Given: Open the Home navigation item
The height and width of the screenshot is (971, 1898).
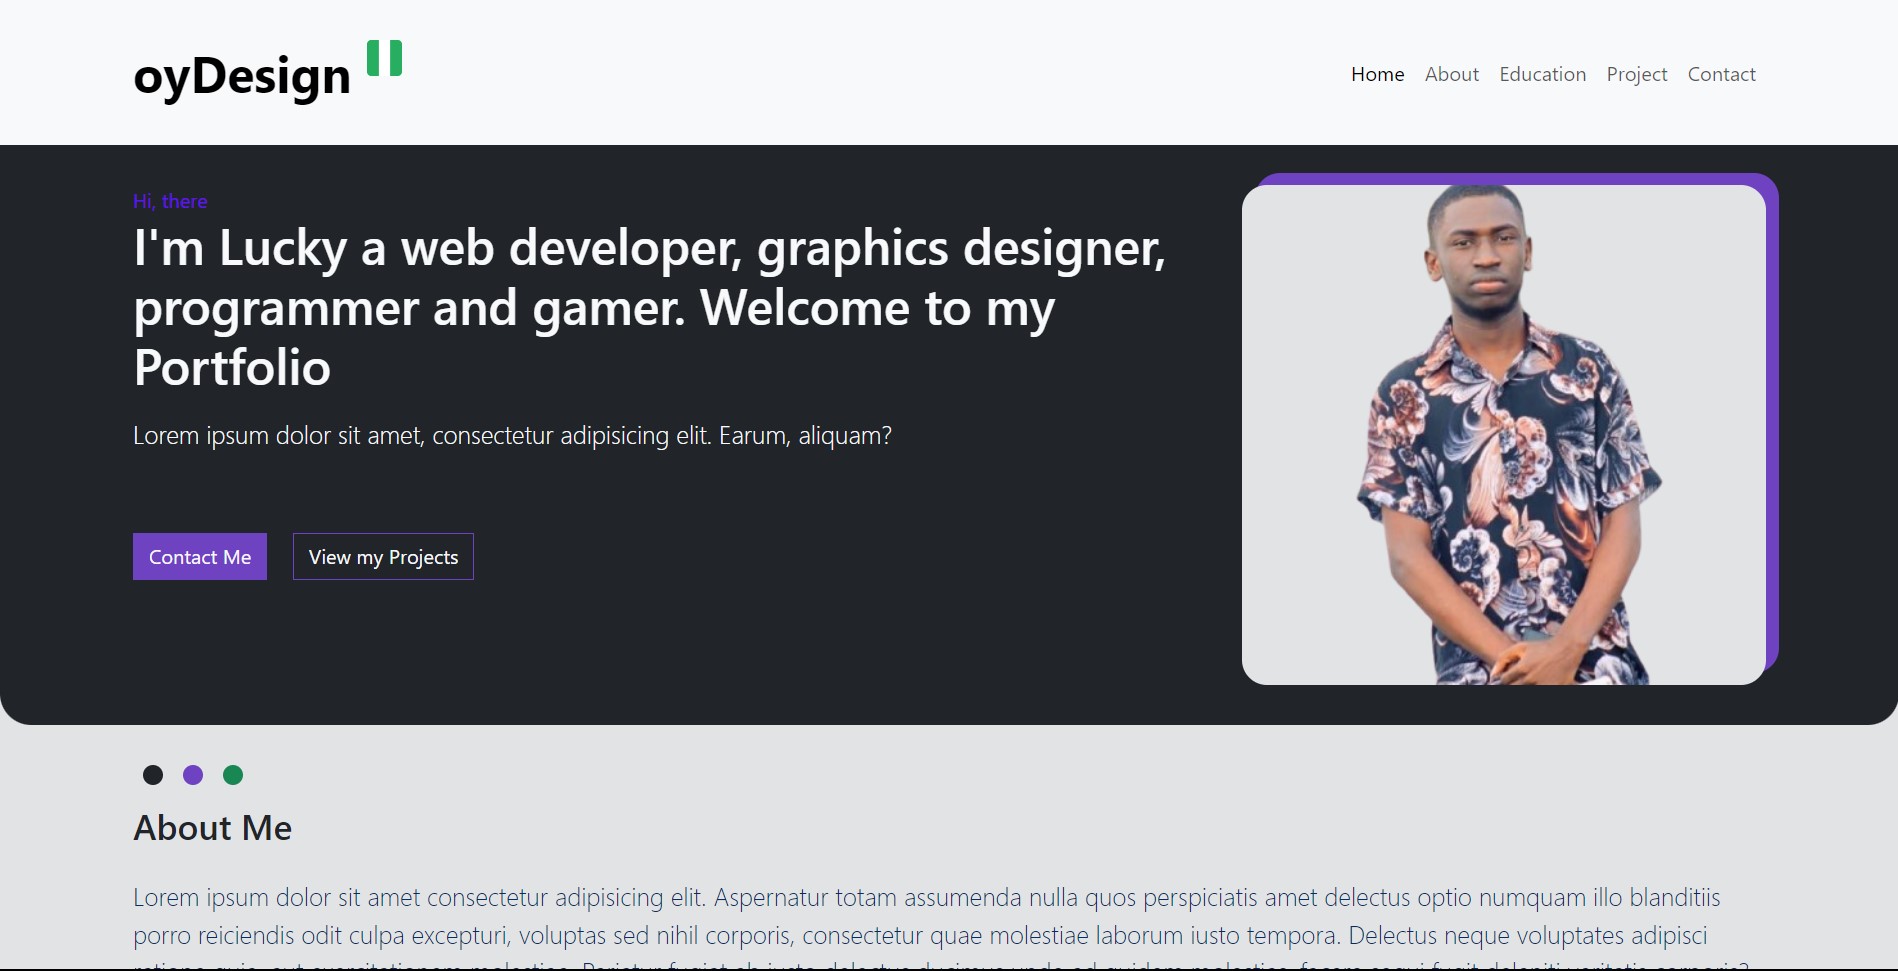Looking at the screenshot, I should click(x=1377, y=74).
